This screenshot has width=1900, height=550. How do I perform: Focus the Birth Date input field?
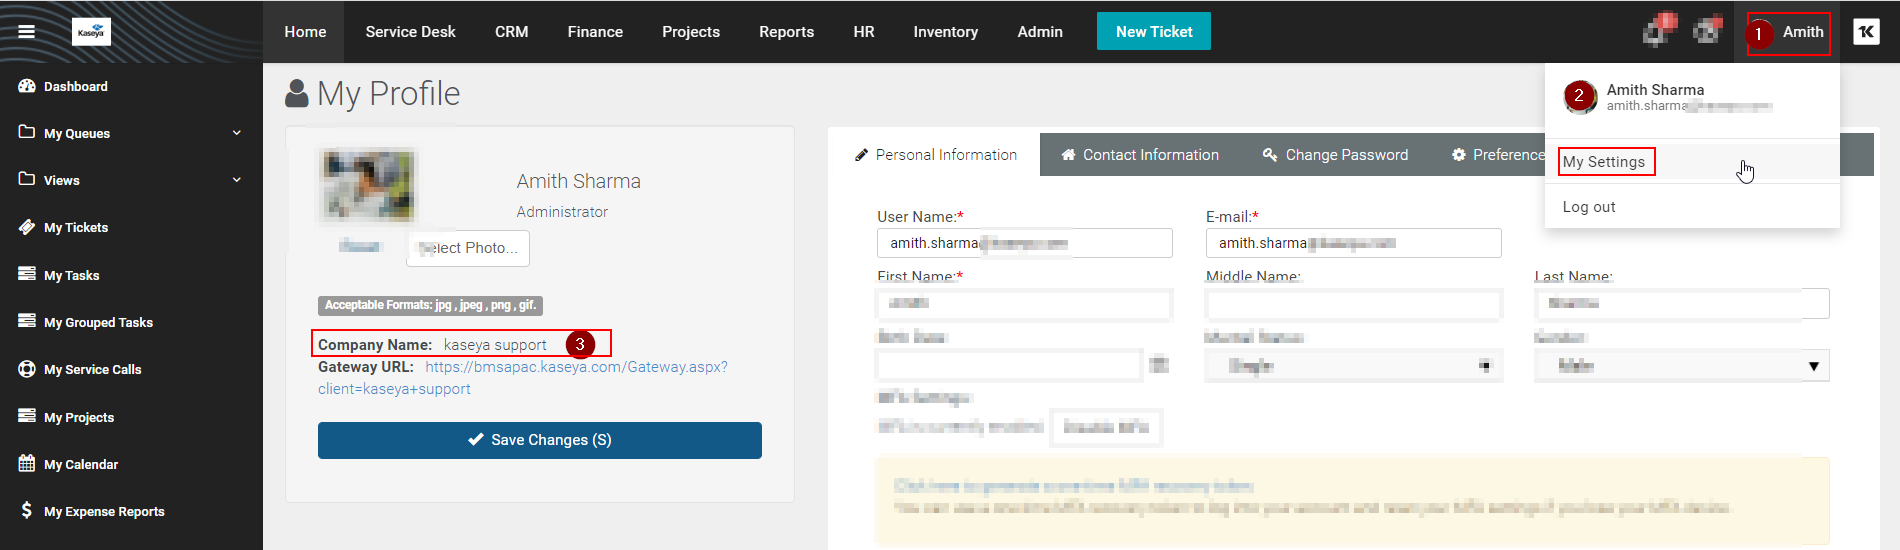[x=1010, y=365]
